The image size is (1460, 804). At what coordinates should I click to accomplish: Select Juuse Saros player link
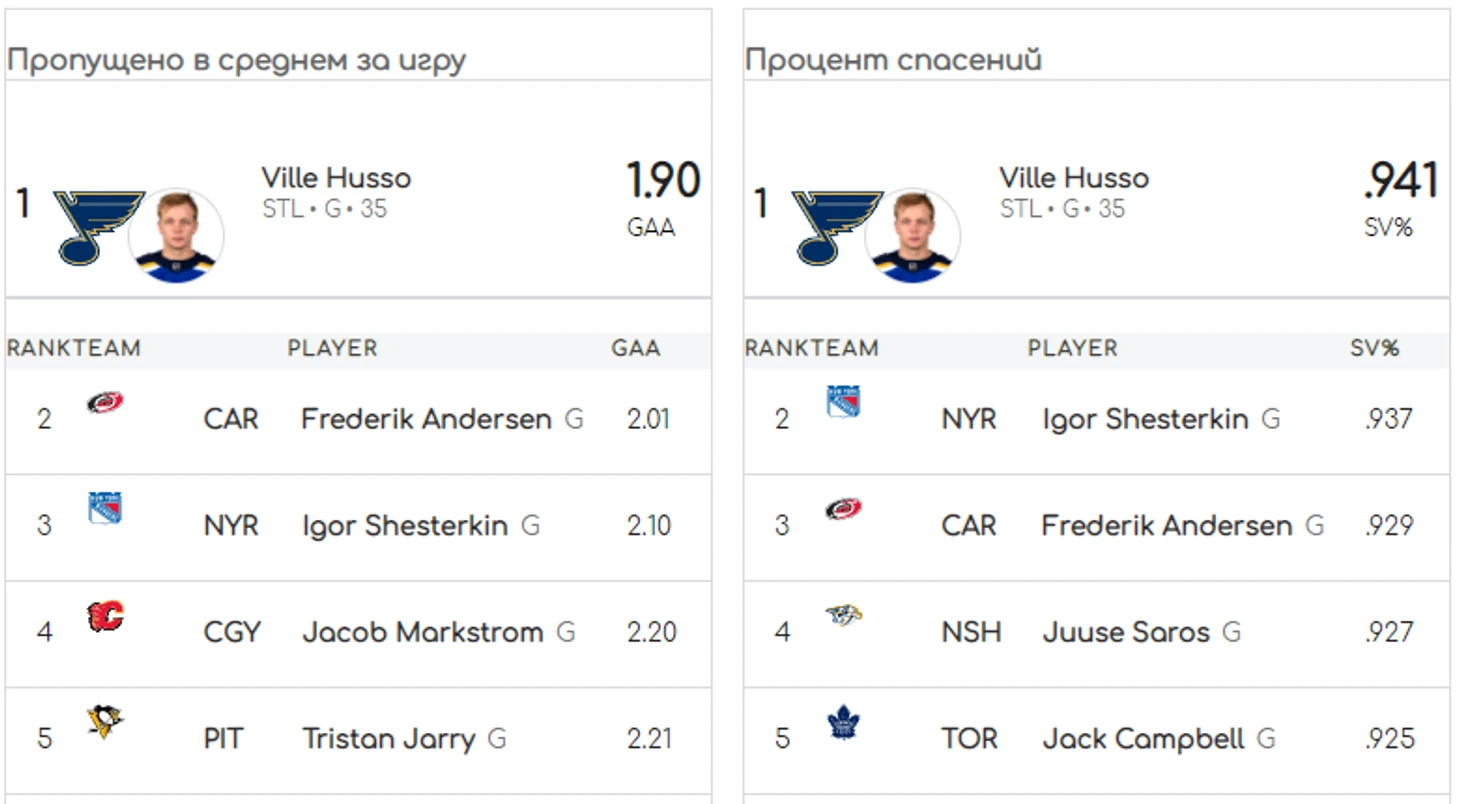click(x=1126, y=632)
